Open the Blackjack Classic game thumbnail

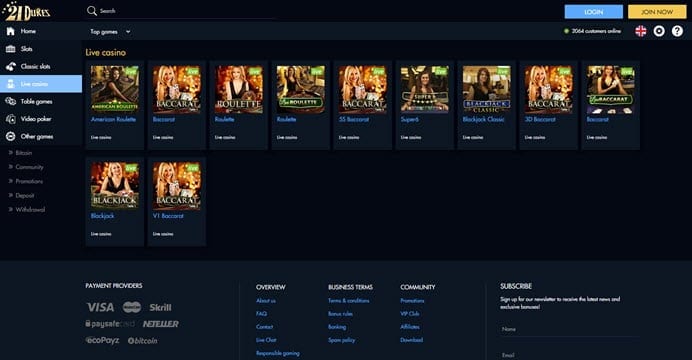point(487,90)
